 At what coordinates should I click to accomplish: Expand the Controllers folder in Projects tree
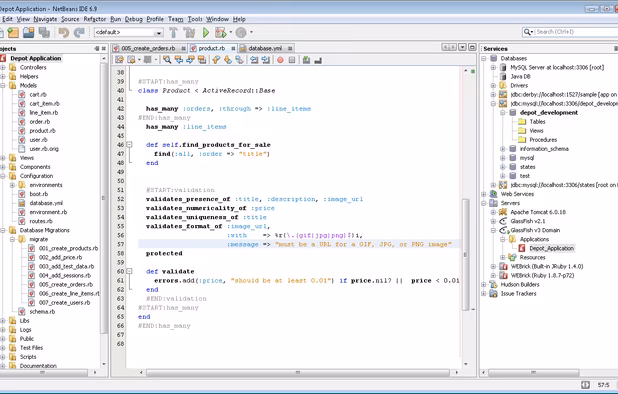pos(3,67)
